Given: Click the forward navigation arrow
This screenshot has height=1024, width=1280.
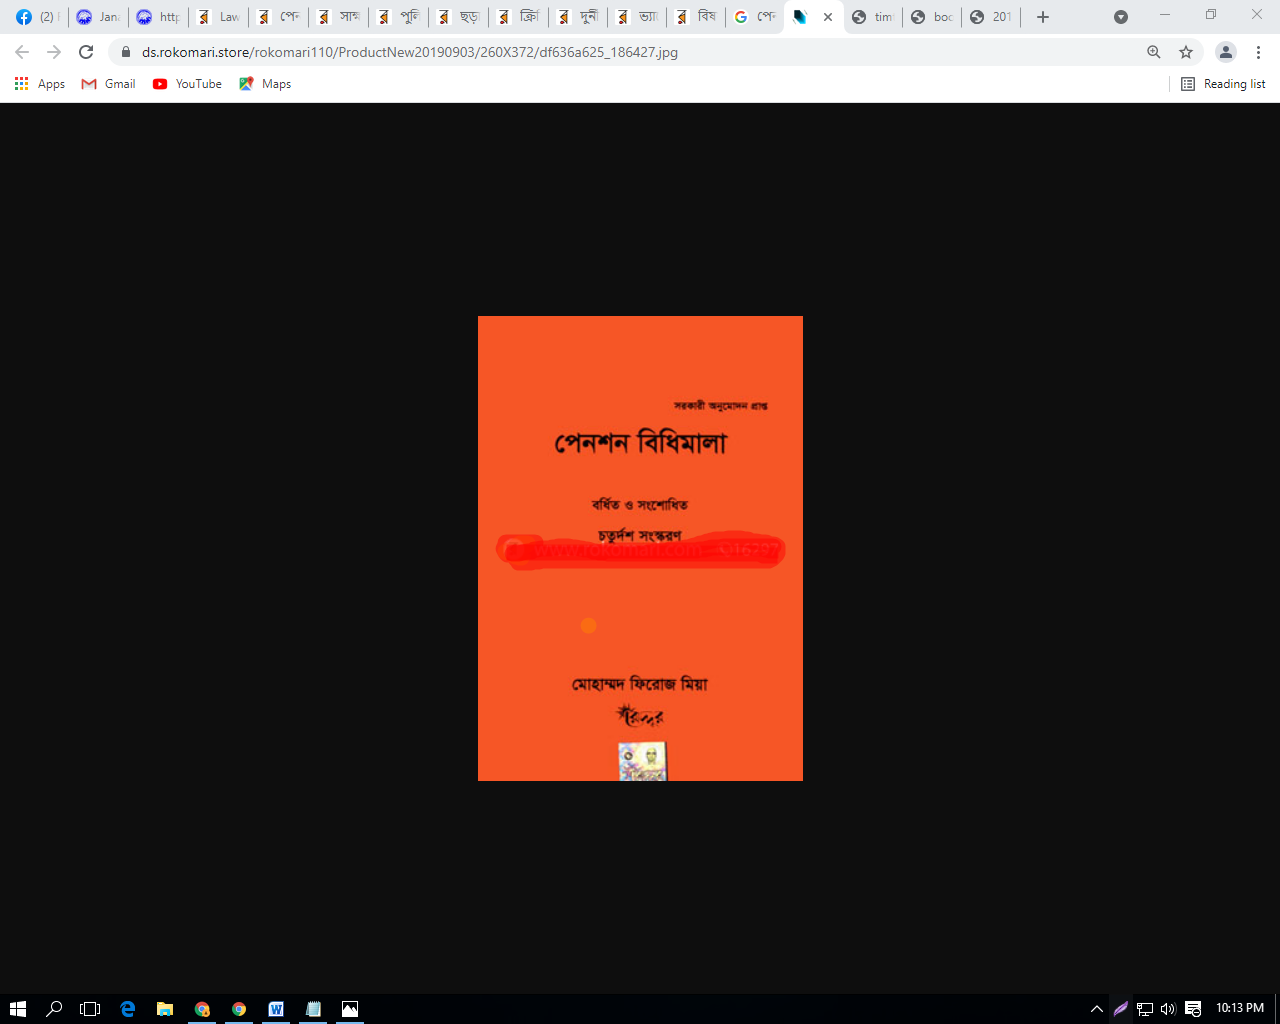Looking at the screenshot, I should [x=54, y=52].
